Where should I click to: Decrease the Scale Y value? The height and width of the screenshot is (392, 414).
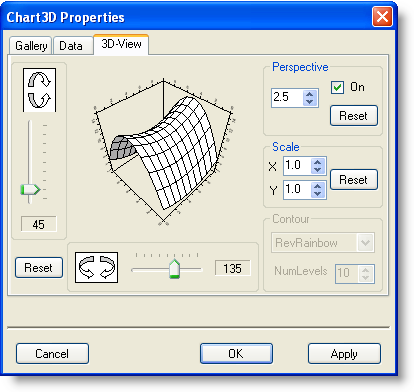click(318, 194)
